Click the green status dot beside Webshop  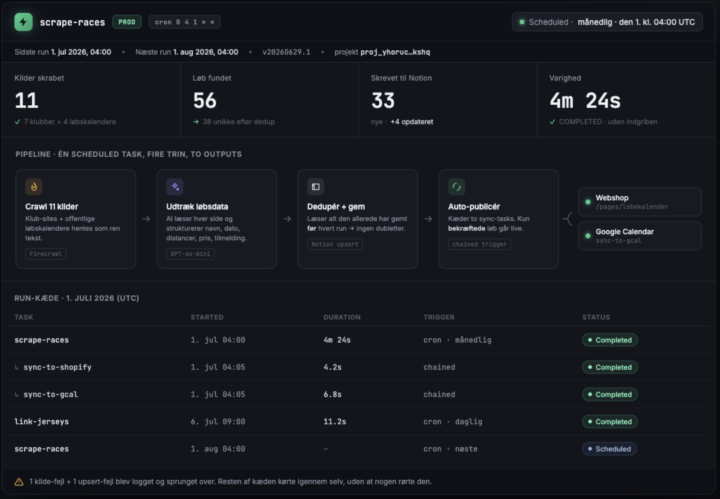coord(588,202)
